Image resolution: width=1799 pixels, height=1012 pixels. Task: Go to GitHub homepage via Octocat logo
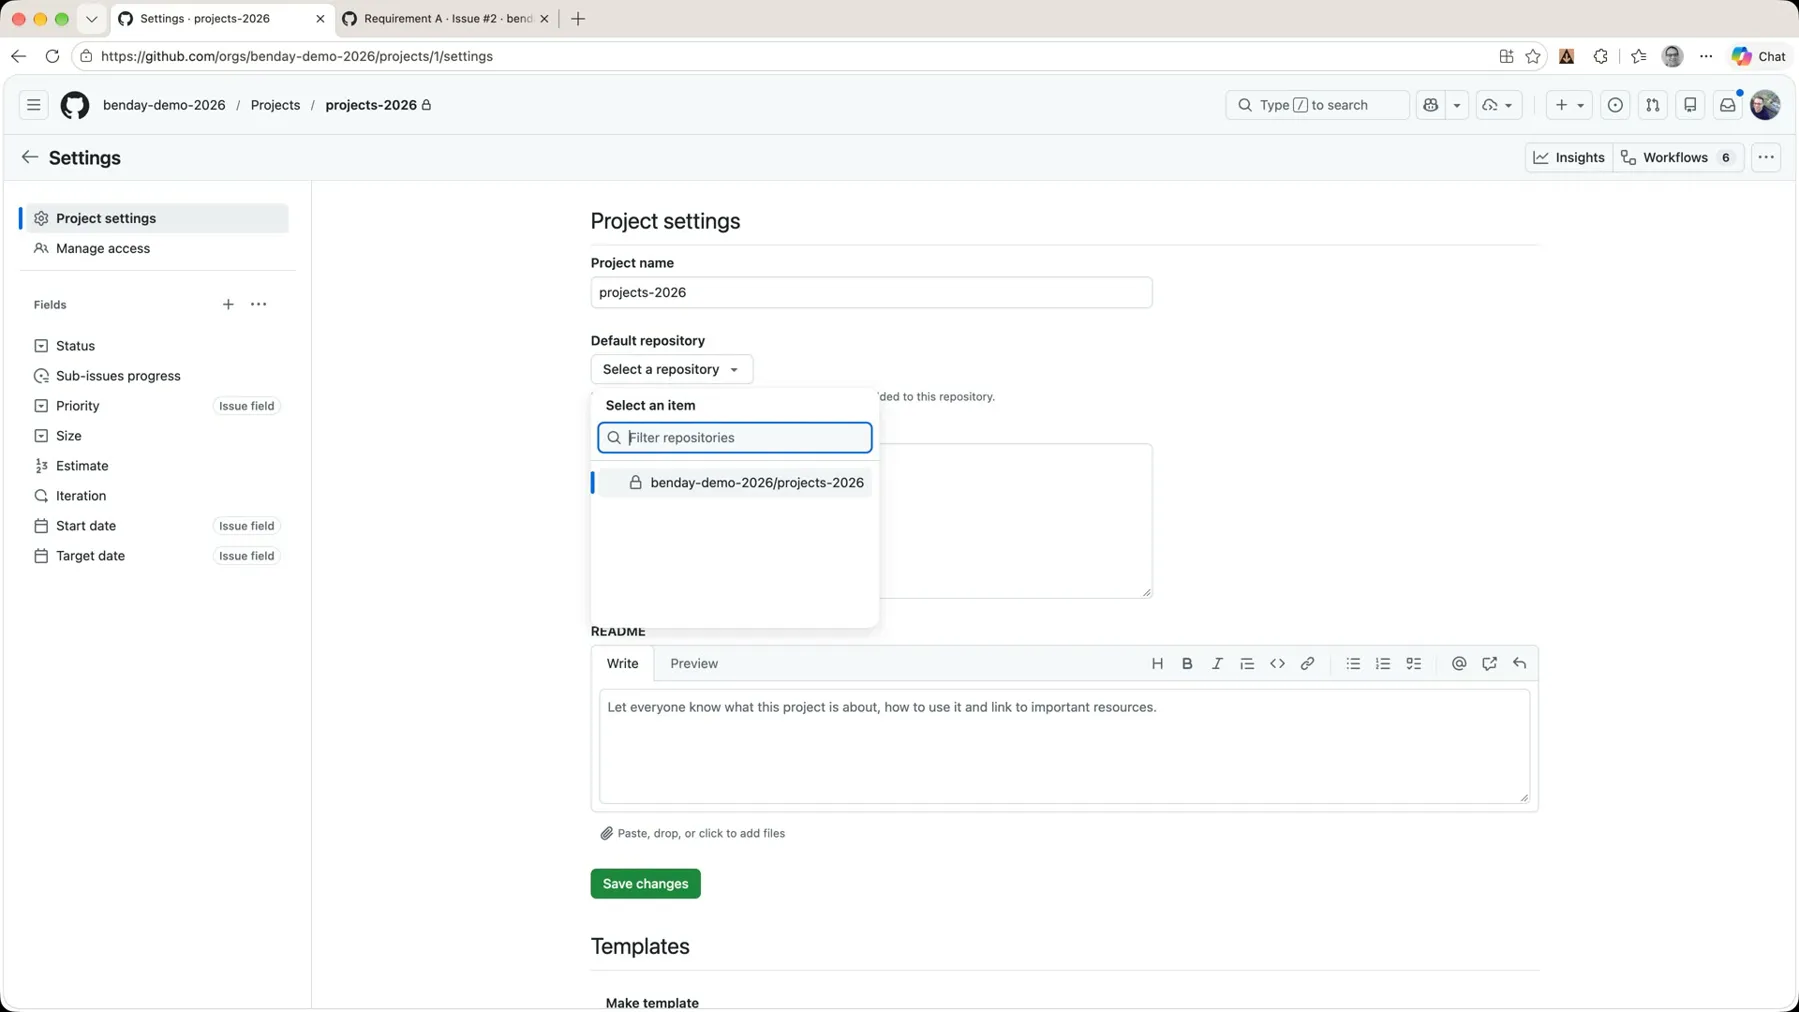(75, 105)
